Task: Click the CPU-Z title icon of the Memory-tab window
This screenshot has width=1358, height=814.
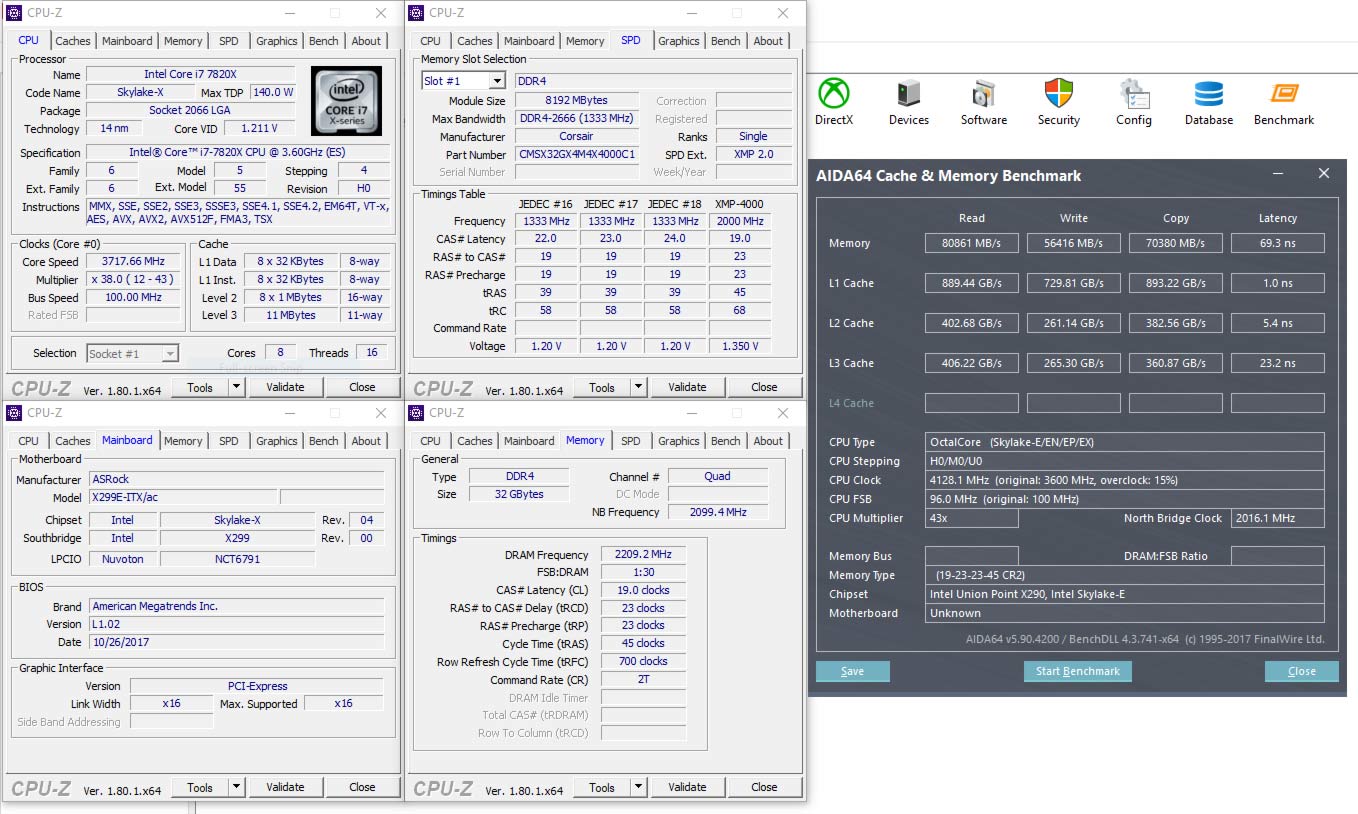Action: (417, 413)
